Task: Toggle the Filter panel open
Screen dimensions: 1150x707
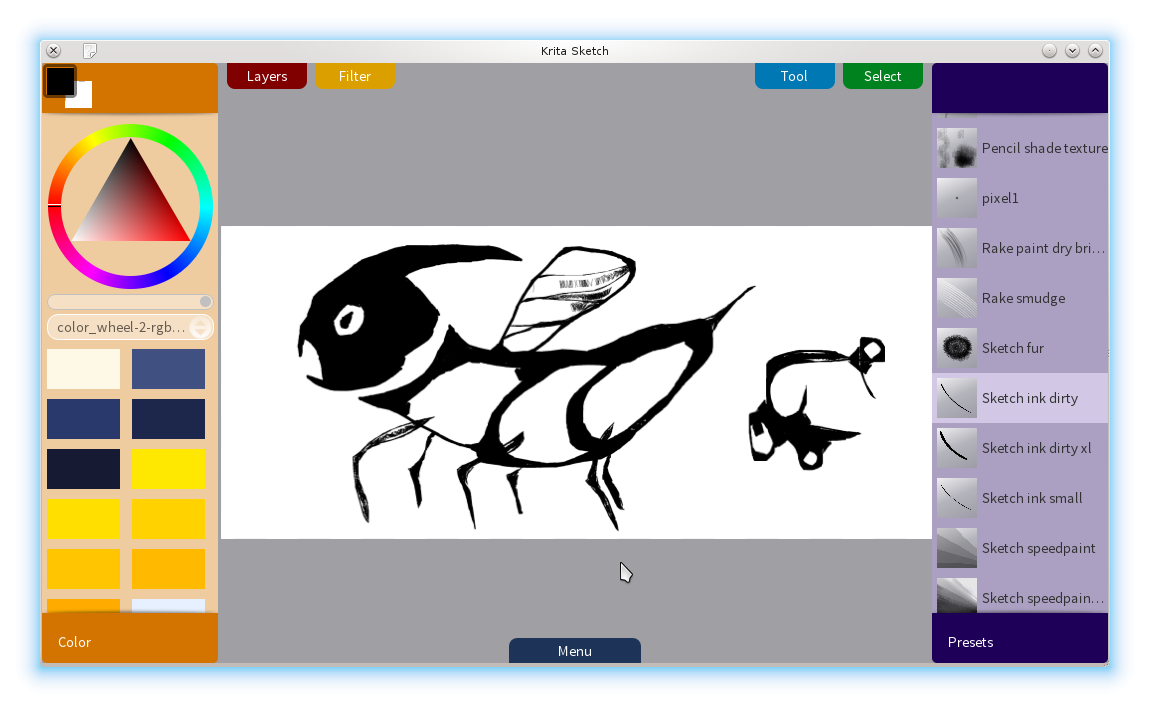Action: click(355, 75)
